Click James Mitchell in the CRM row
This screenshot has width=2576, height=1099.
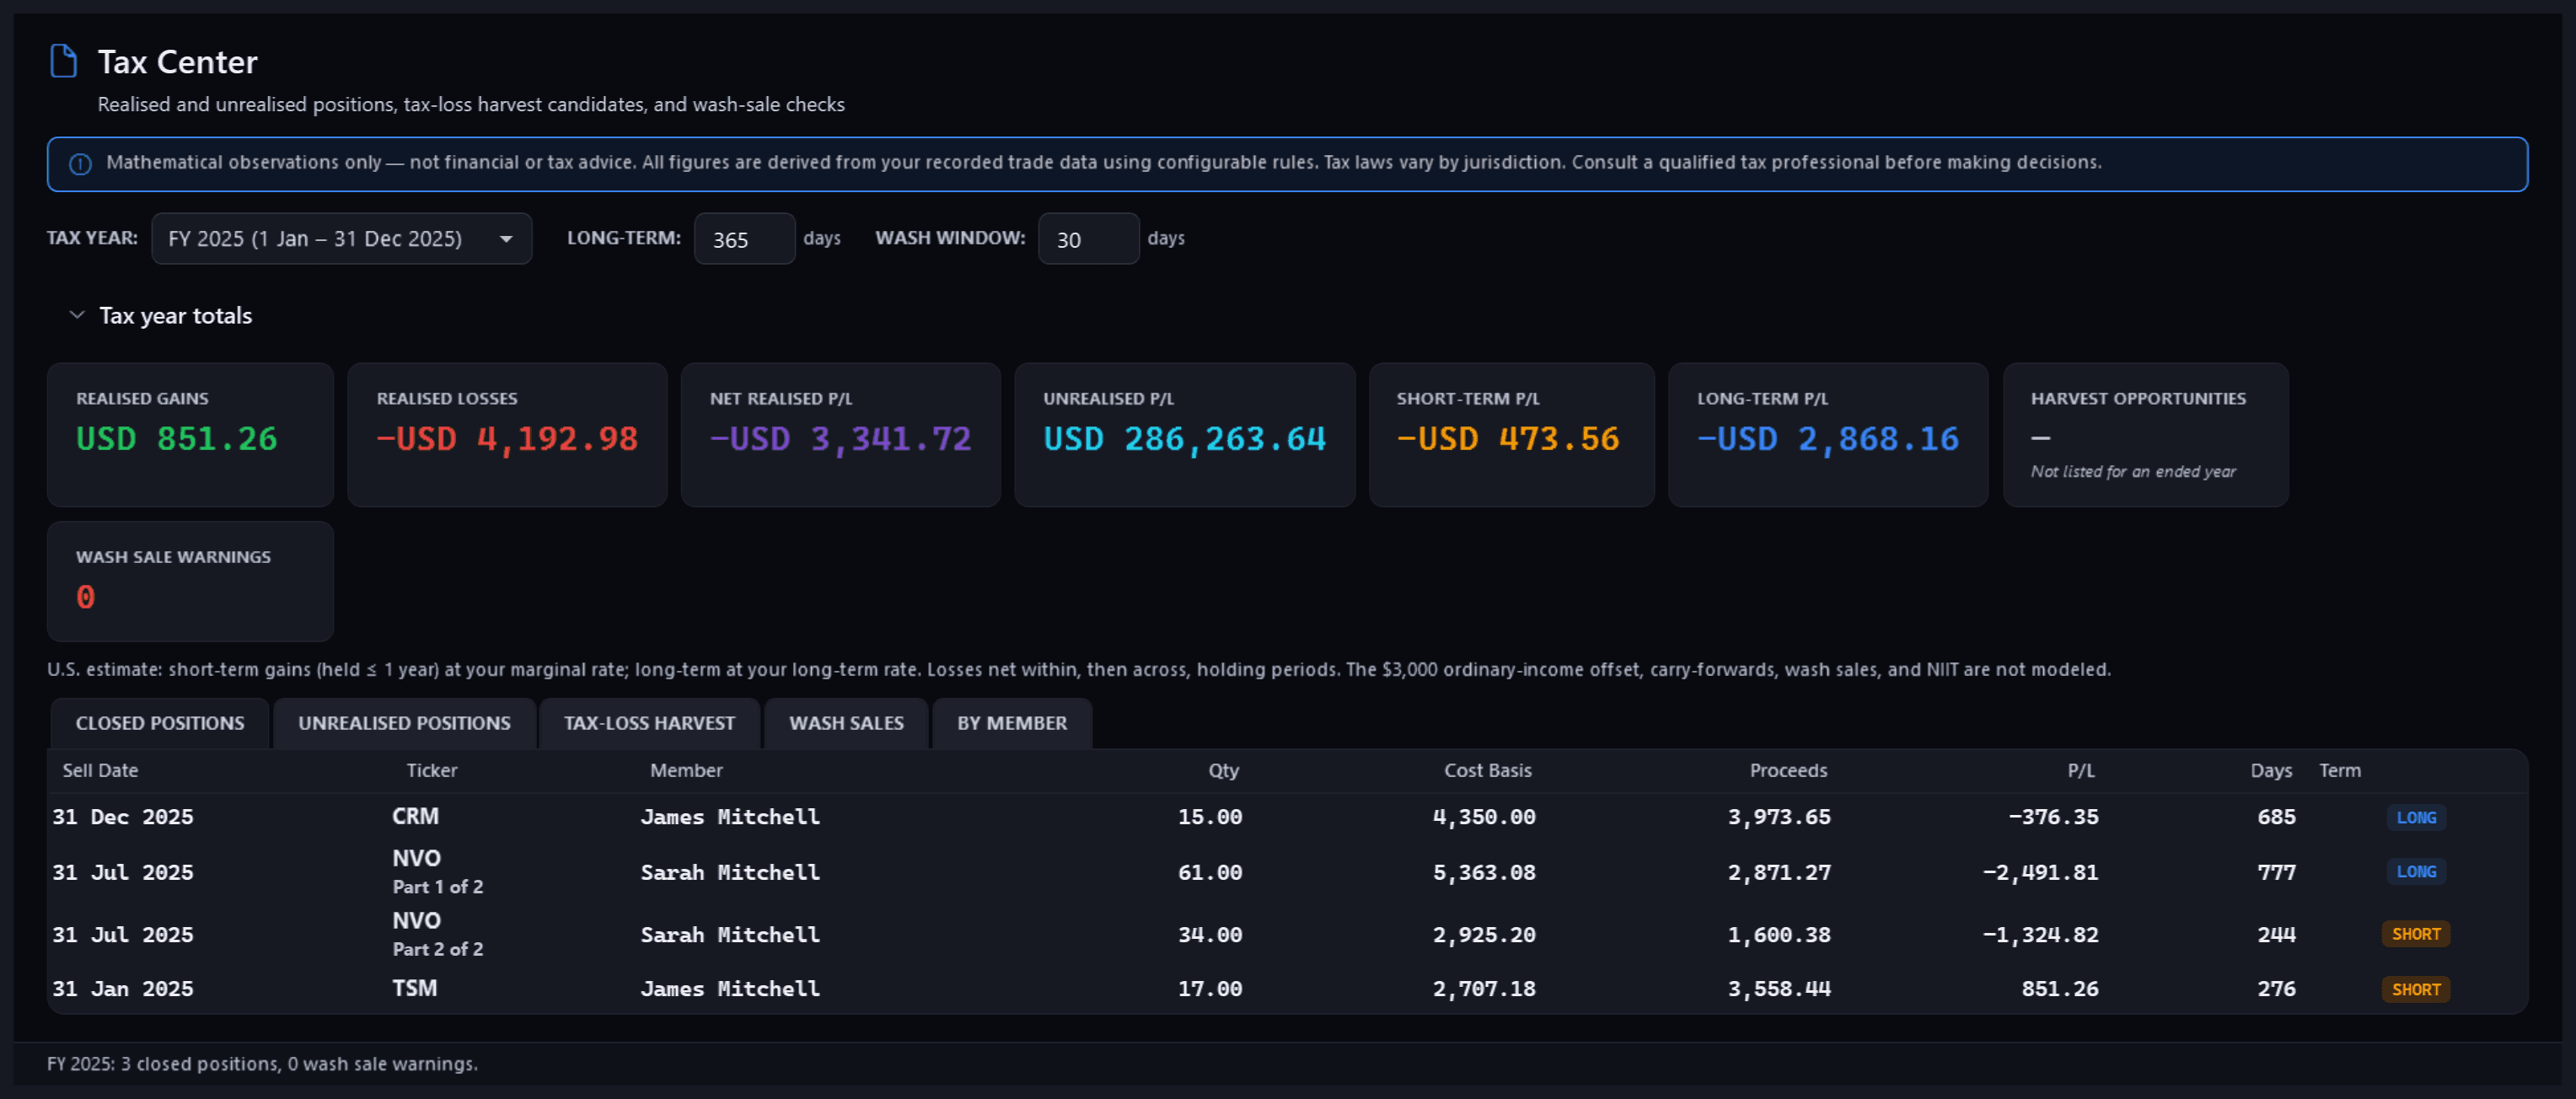(730, 817)
